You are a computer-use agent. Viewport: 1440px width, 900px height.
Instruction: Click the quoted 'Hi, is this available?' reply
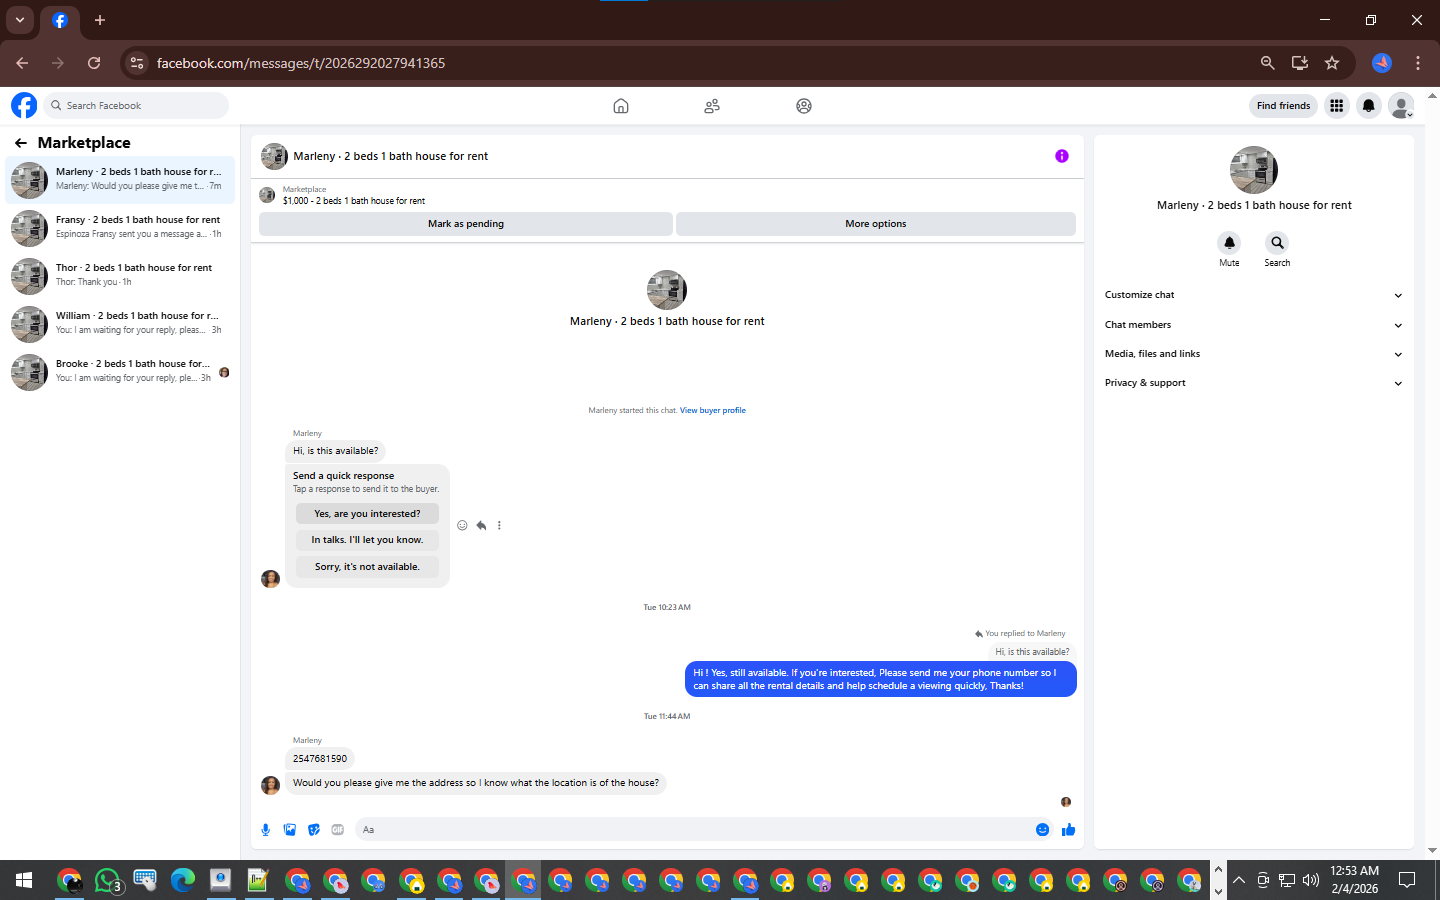point(1032,652)
